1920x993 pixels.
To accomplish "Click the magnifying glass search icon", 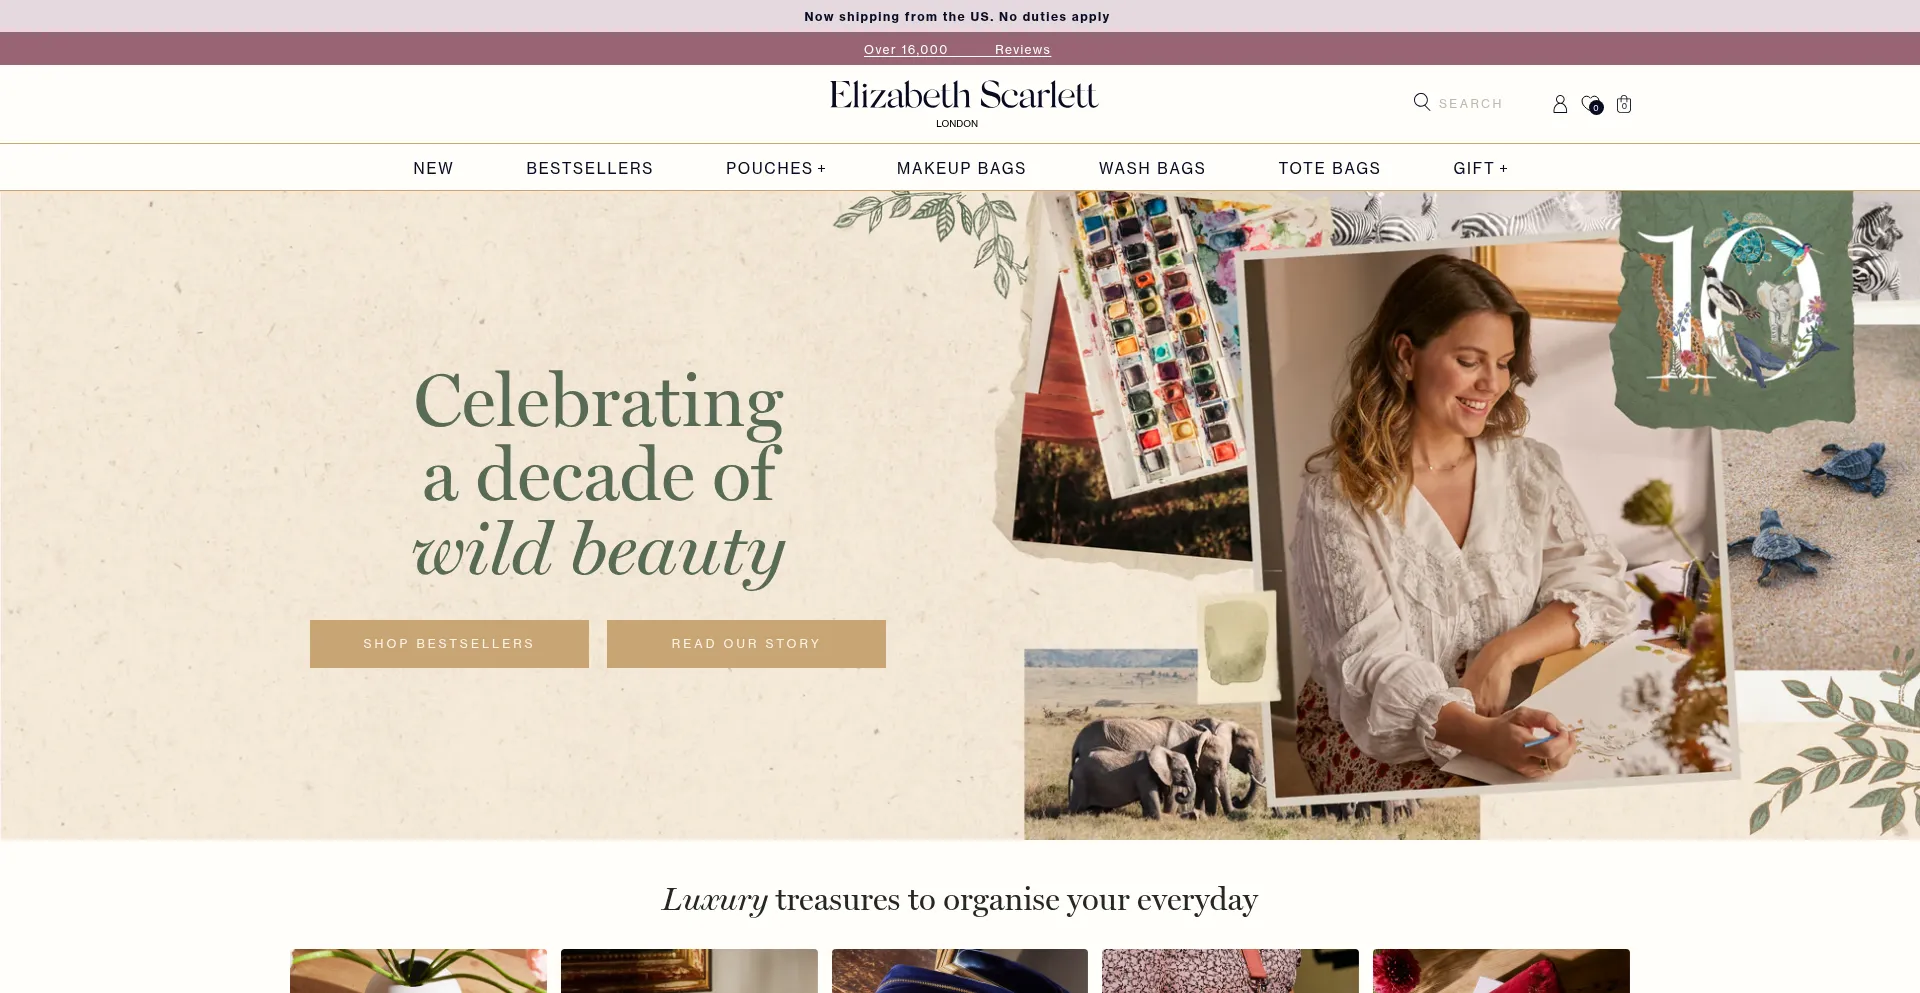I will (x=1421, y=102).
